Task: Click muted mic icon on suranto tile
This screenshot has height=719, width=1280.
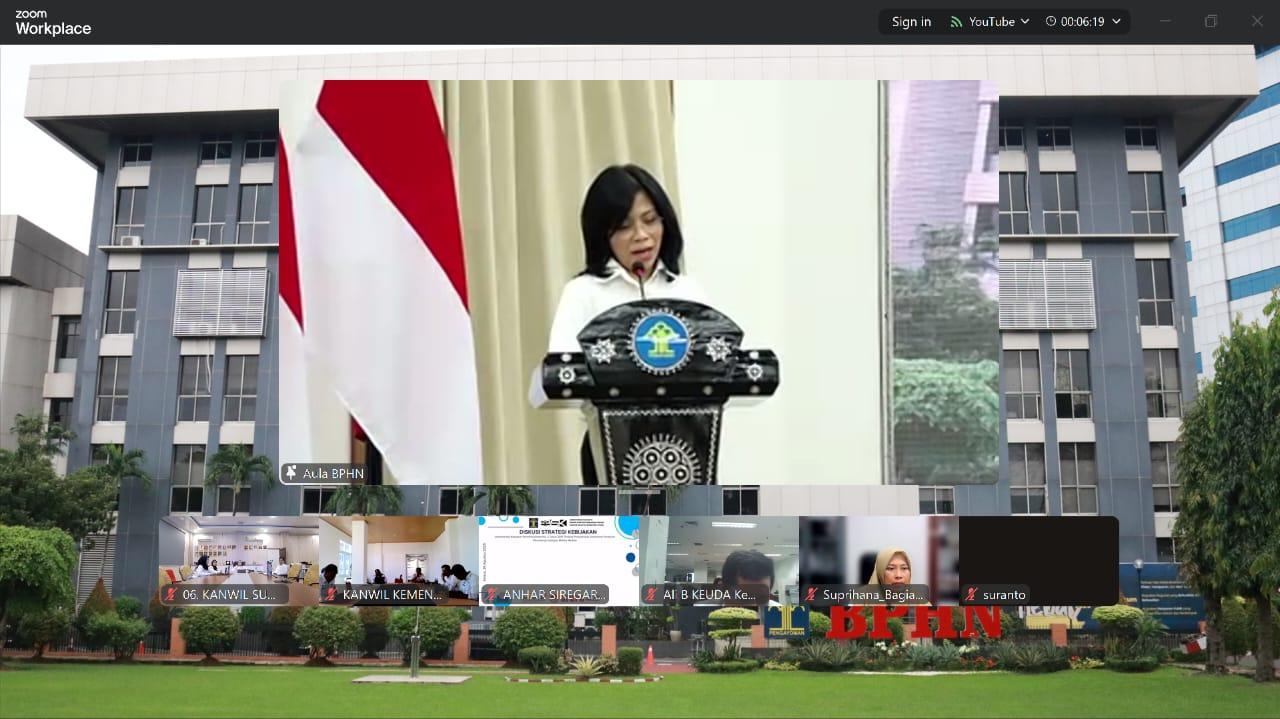Action: [971, 595]
